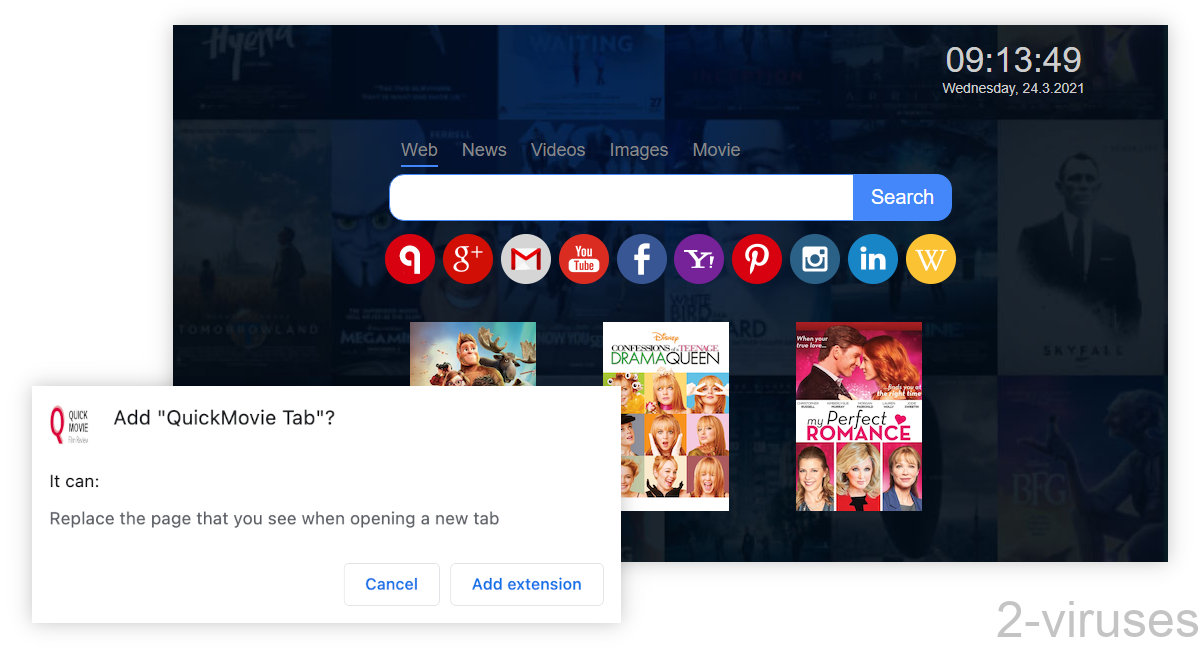The width and height of the screenshot is (1200, 648).
Task: Click inside the search input field
Action: pyautogui.click(x=620, y=197)
